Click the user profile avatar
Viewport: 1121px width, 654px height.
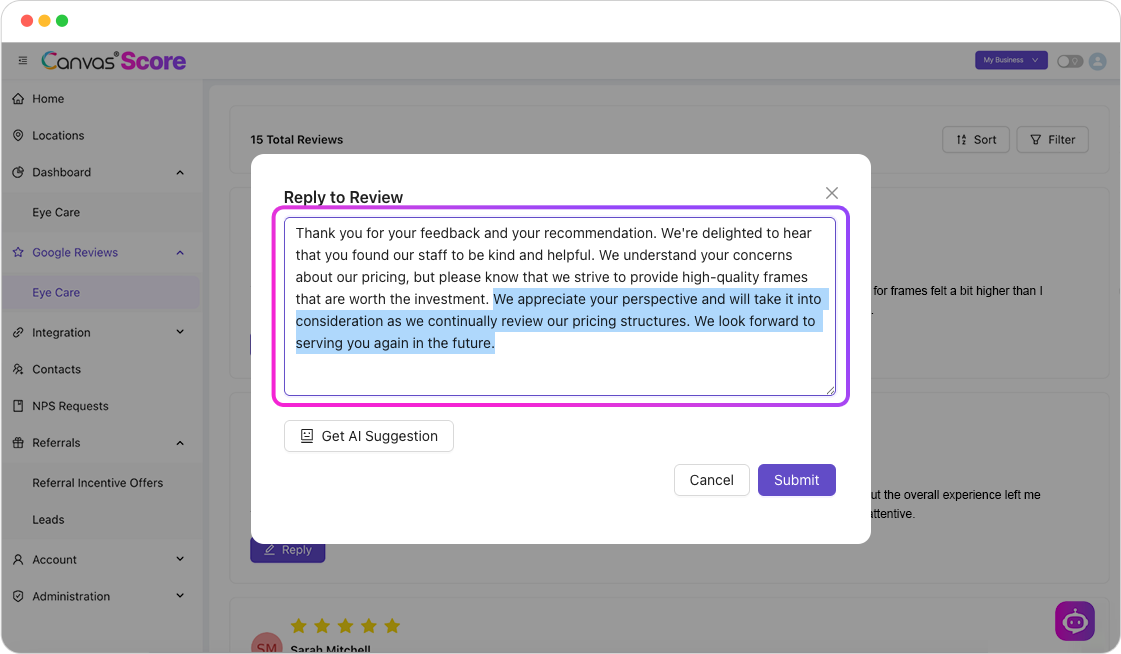1097,61
